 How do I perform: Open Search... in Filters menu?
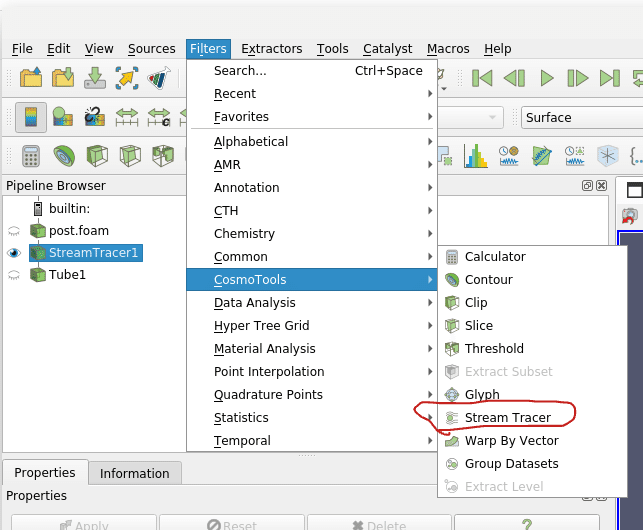pos(312,71)
